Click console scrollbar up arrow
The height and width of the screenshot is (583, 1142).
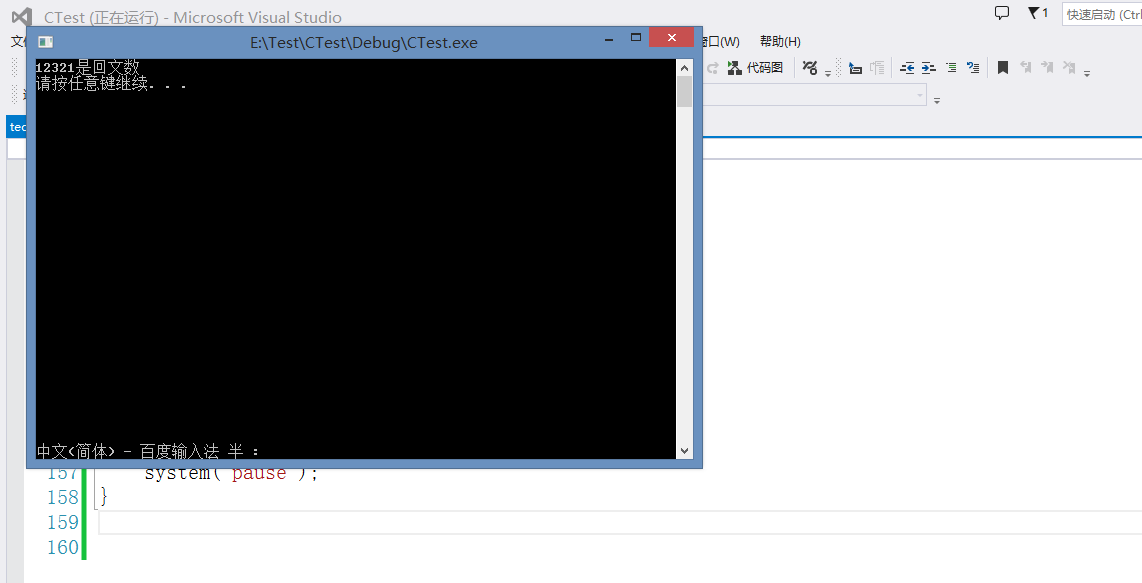684,68
